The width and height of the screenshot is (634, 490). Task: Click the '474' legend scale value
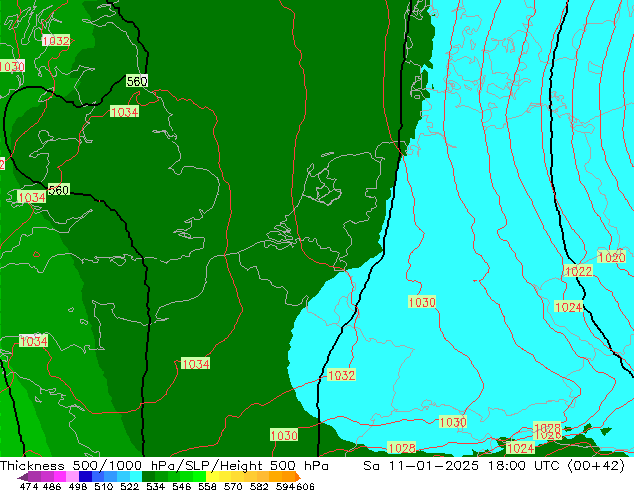29,486
